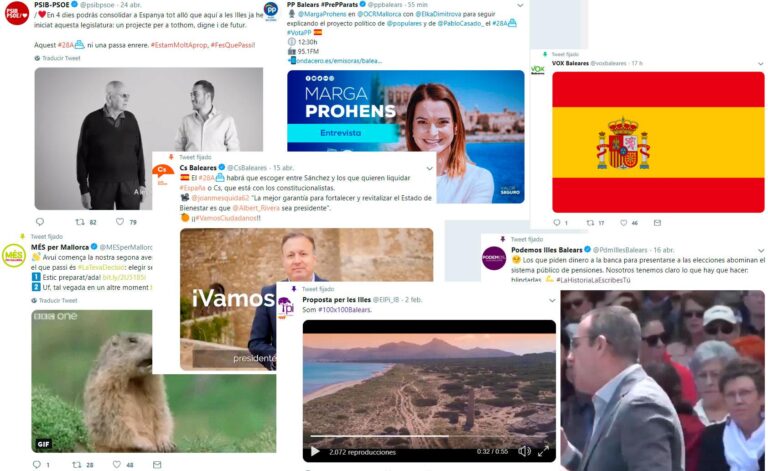Reply to the PSIB-PSOE tweet

point(40,222)
